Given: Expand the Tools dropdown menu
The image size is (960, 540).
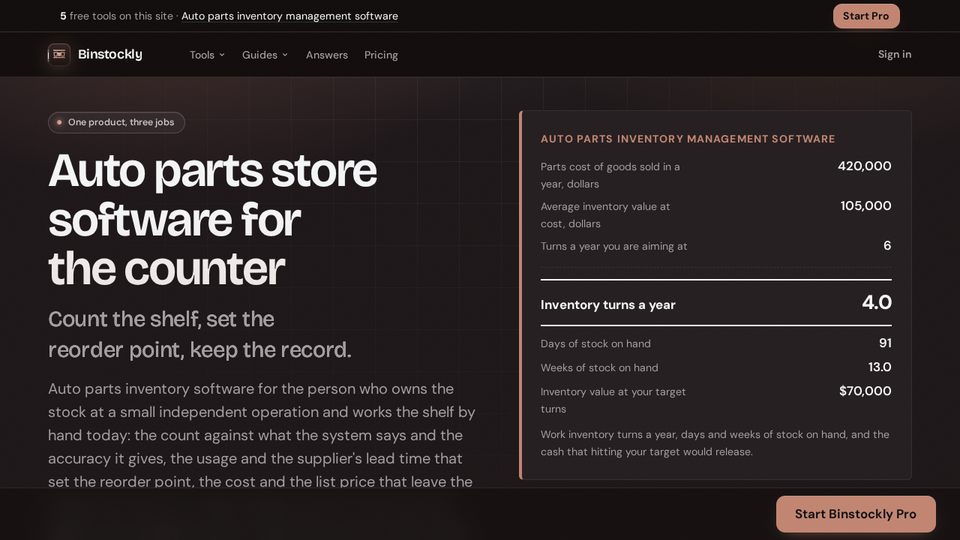Looking at the screenshot, I should coord(207,55).
